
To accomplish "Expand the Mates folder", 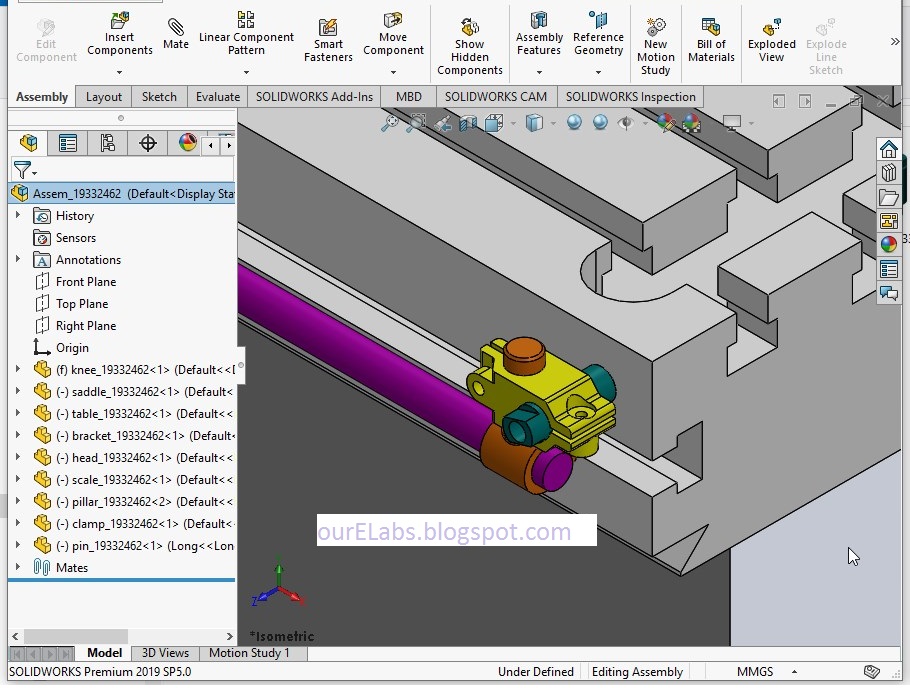I will (x=16, y=567).
